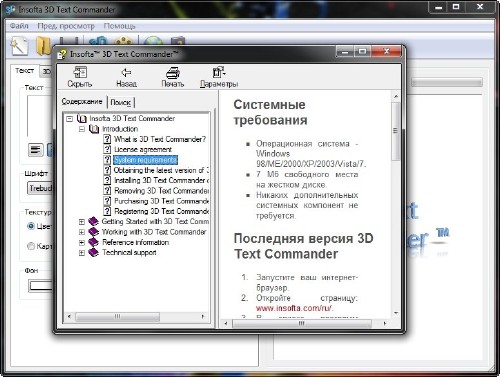
Task: Open the Параметры (Options) toolbar icon
Action: point(219,72)
